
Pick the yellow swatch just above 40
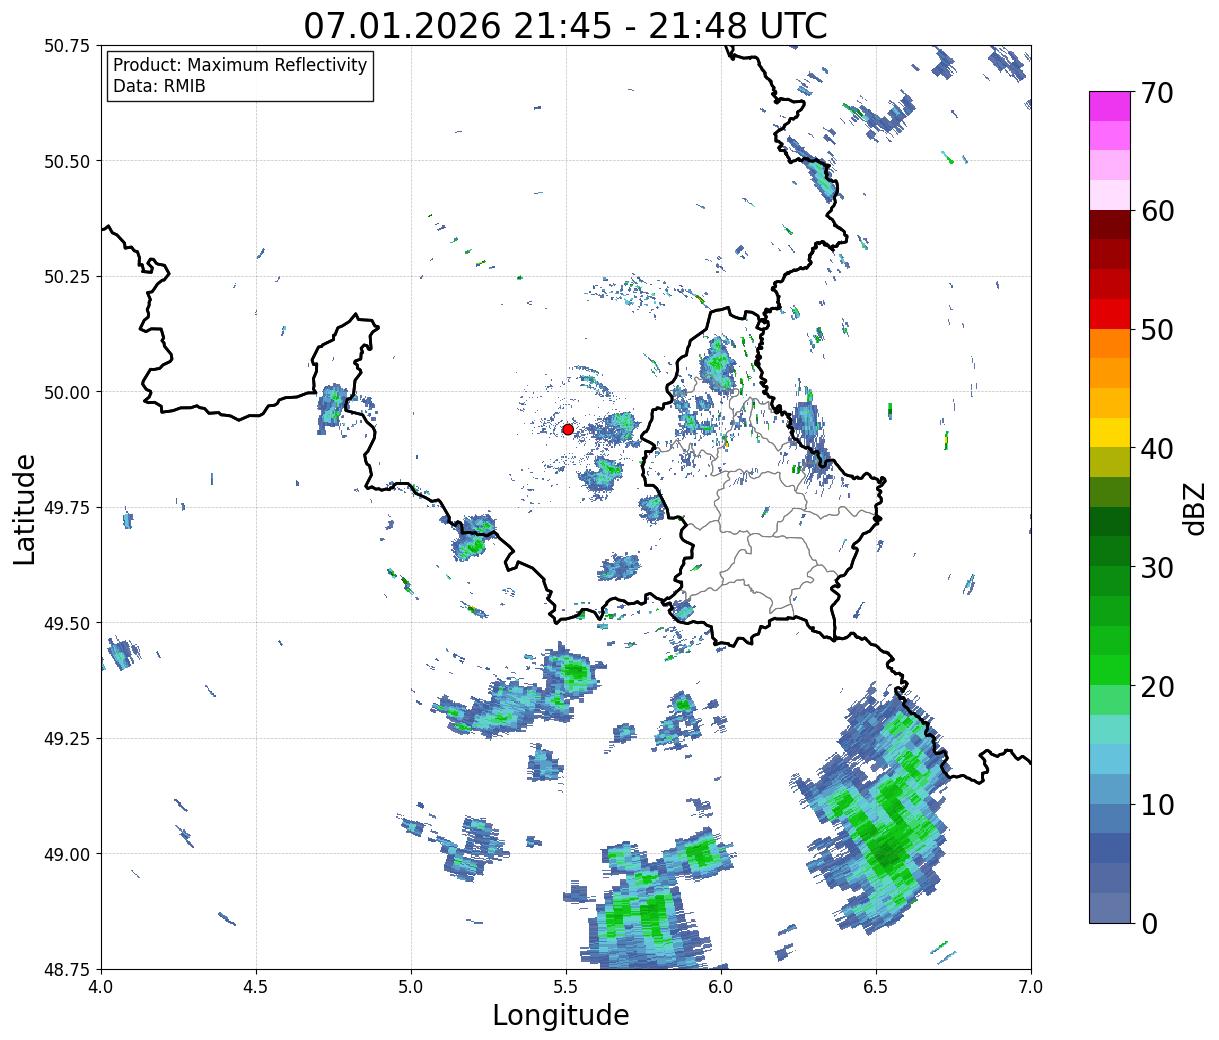pyautogui.click(x=1110, y=432)
